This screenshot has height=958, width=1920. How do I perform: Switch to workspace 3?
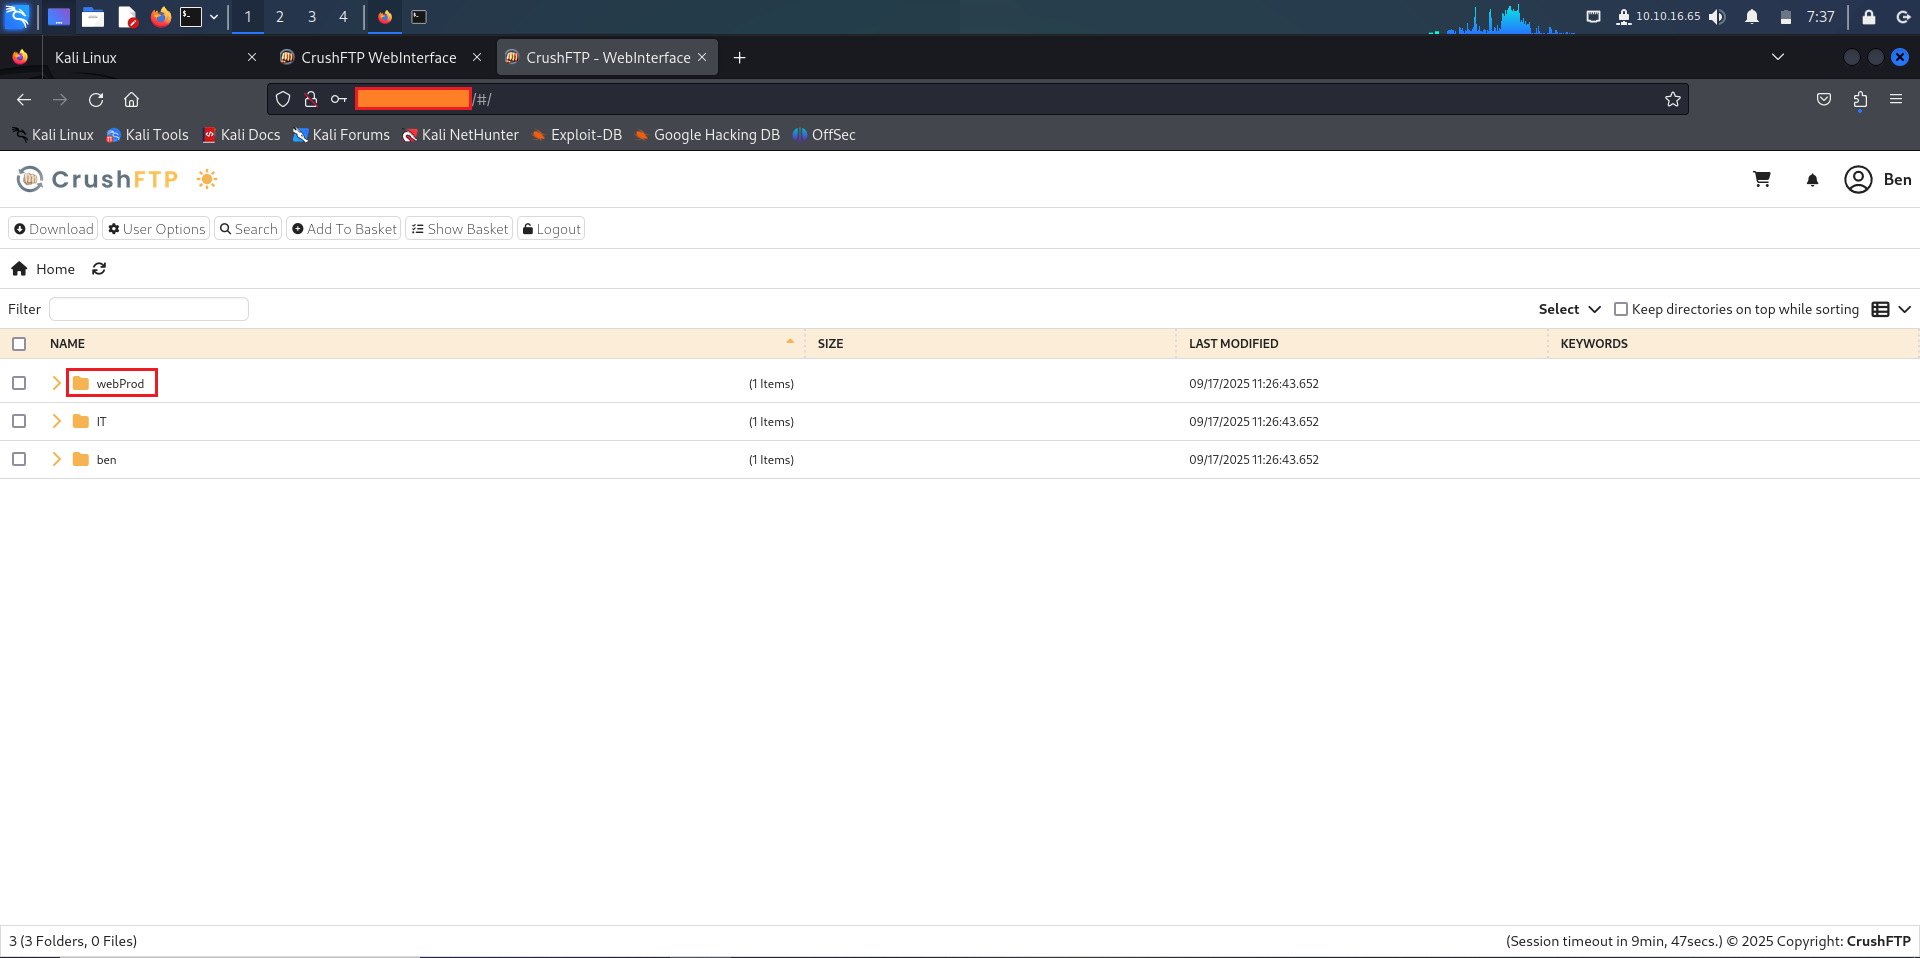point(312,17)
